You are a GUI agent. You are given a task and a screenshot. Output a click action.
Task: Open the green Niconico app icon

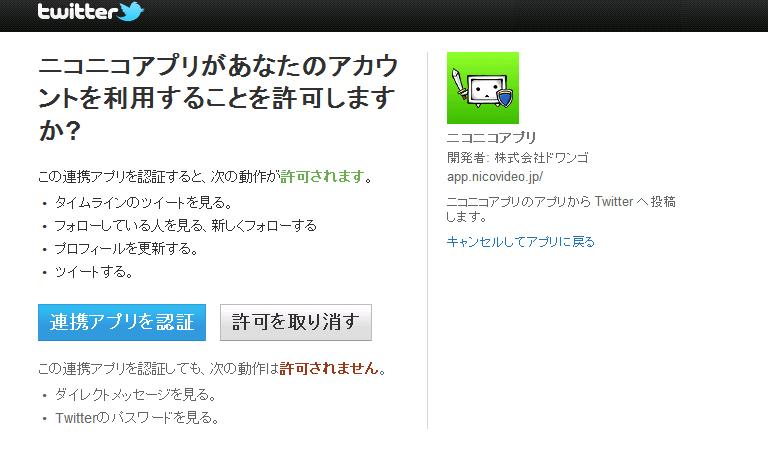click(x=482, y=88)
